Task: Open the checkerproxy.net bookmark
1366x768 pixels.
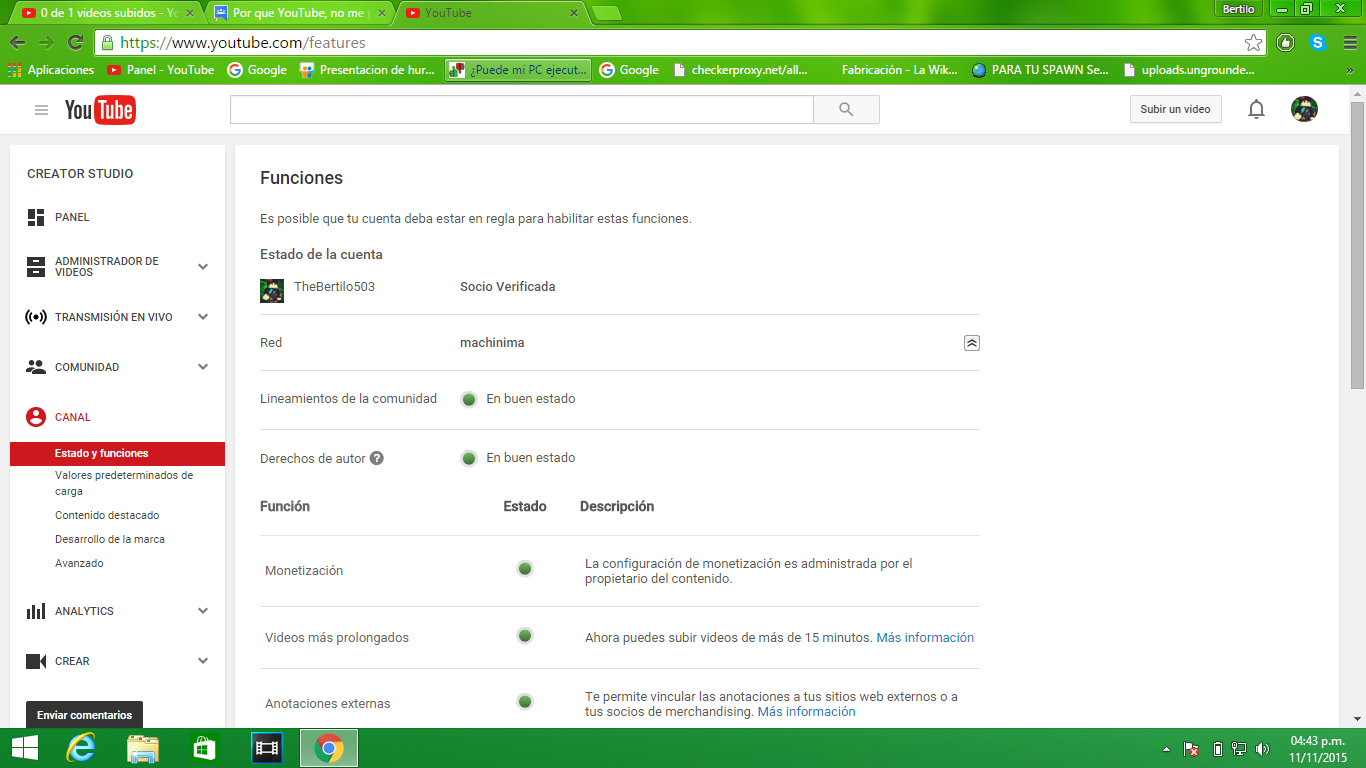Action: coord(741,70)
